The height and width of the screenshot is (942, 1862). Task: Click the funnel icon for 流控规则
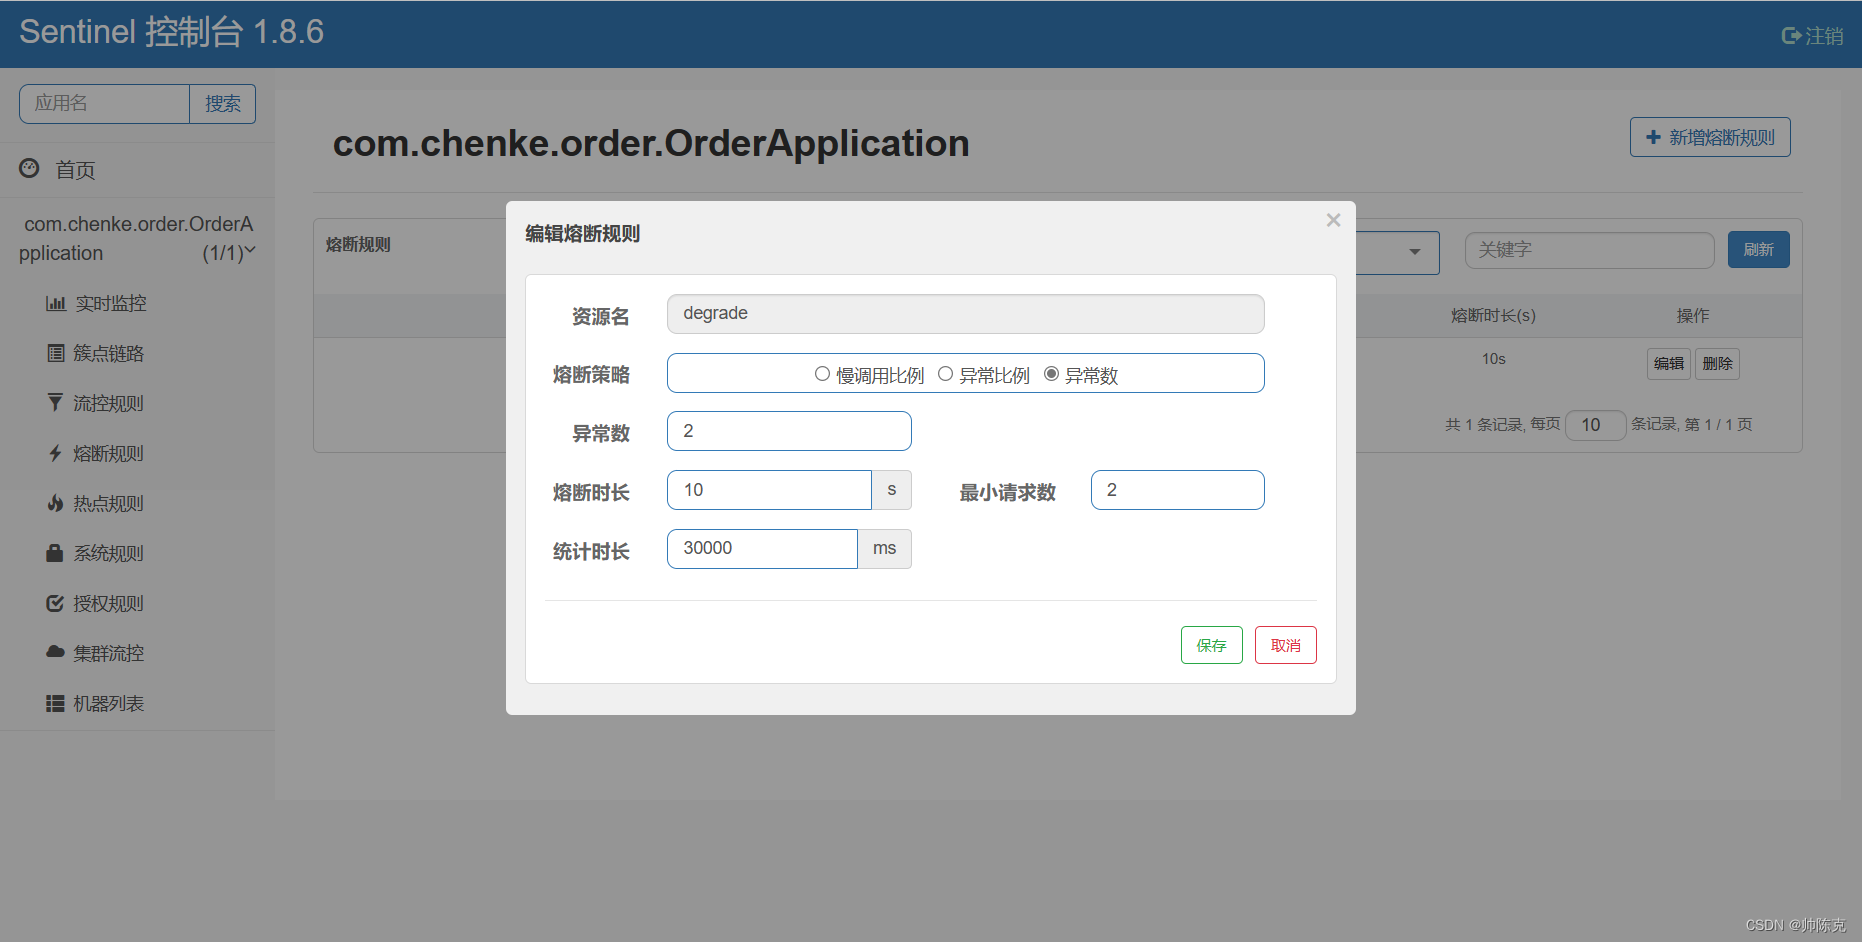coord(55,402)
